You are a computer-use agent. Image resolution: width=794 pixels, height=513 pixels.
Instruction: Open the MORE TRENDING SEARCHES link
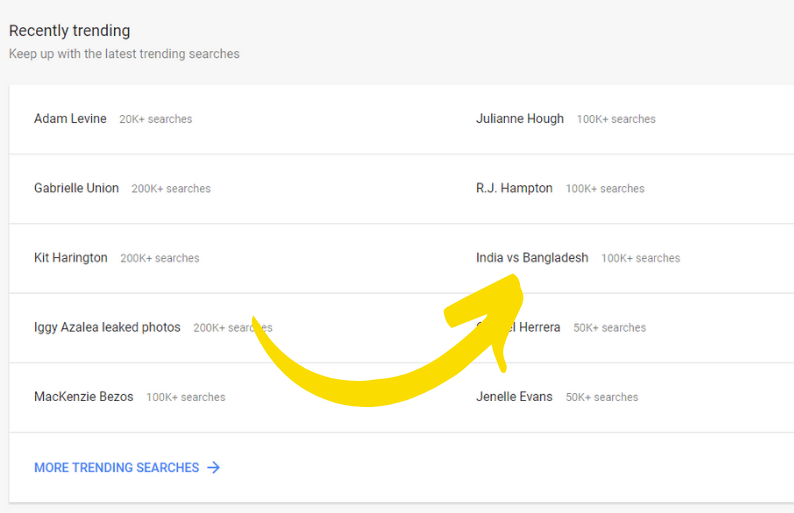pos(116,467)
